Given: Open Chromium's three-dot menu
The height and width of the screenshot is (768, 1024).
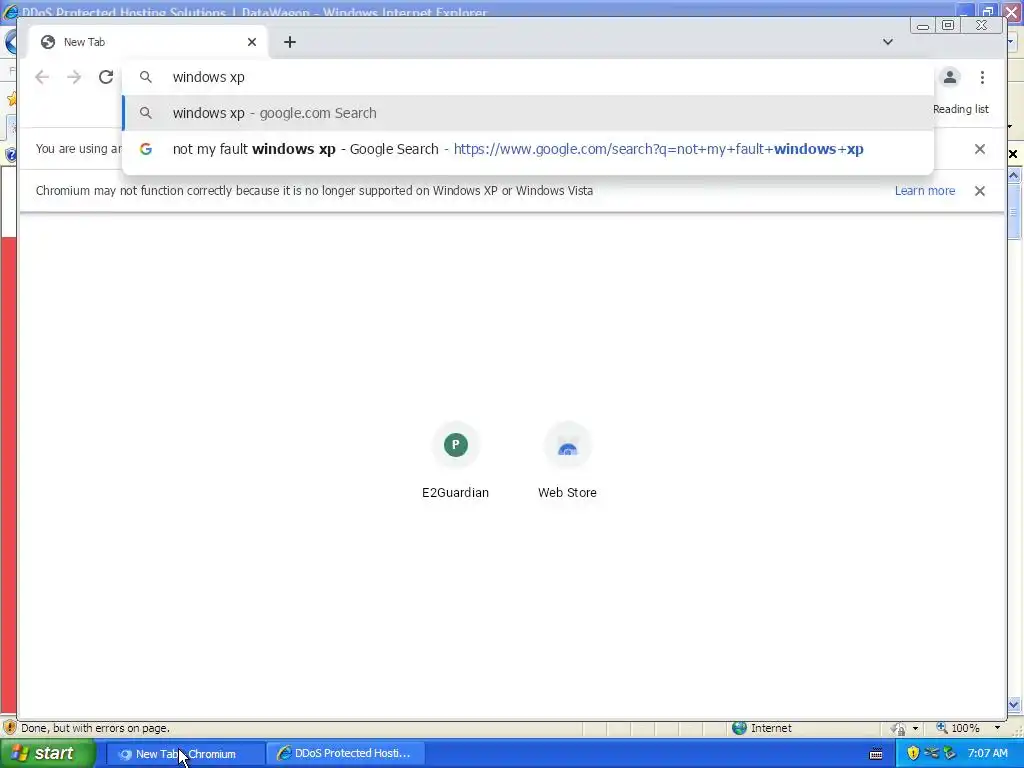Looking at the screenshot, I should click(x=982, y=77).
